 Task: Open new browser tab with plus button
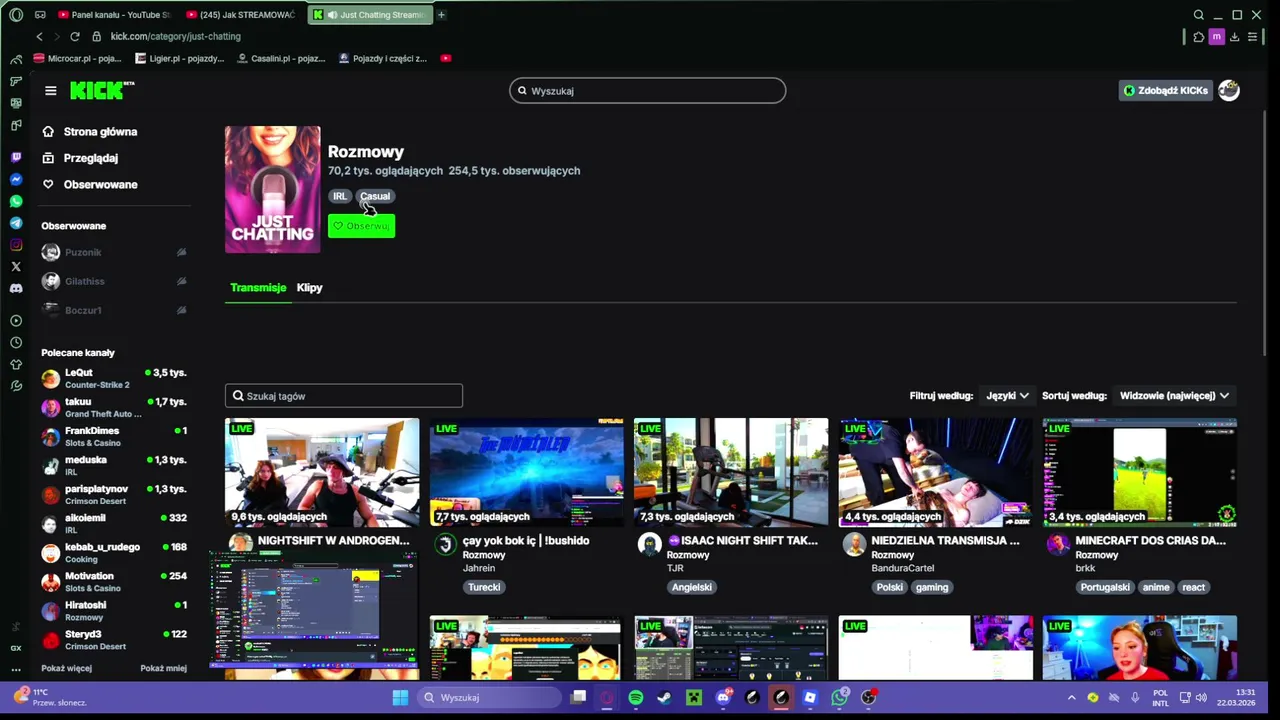click(x=441, y=15)
